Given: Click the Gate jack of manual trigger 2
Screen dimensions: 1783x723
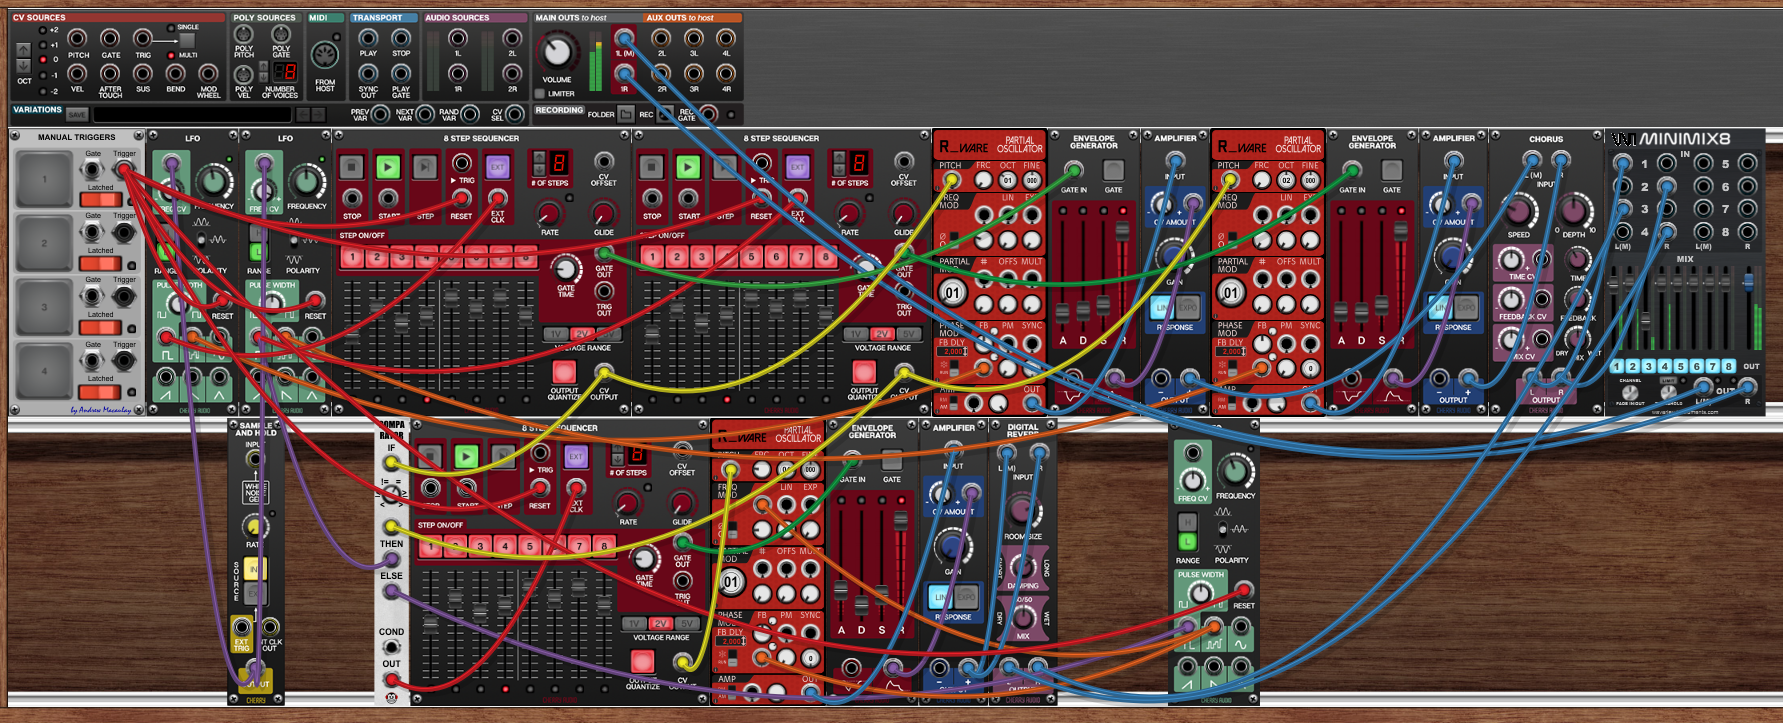Looking at the screenshot, I should click(93, 233).
